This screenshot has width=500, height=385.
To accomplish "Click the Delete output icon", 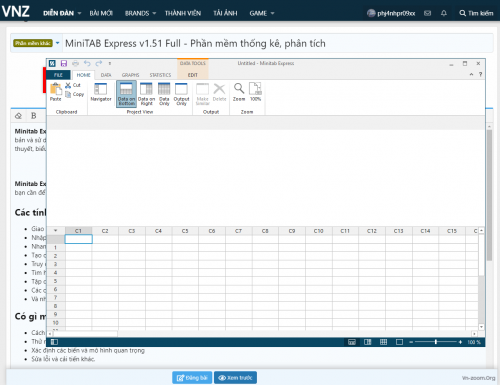I will point(219,92).
